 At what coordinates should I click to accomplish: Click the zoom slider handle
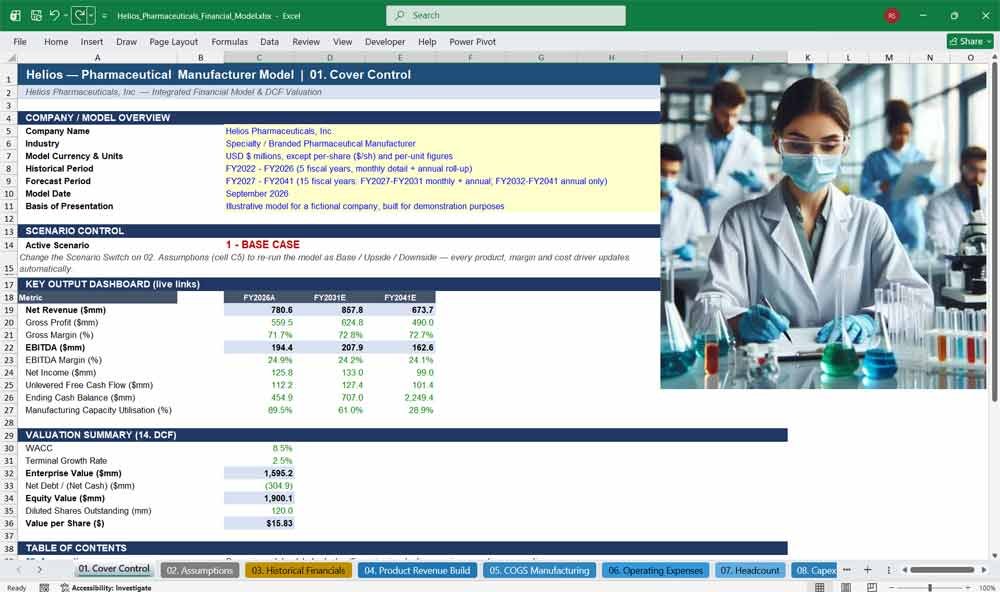930,587
